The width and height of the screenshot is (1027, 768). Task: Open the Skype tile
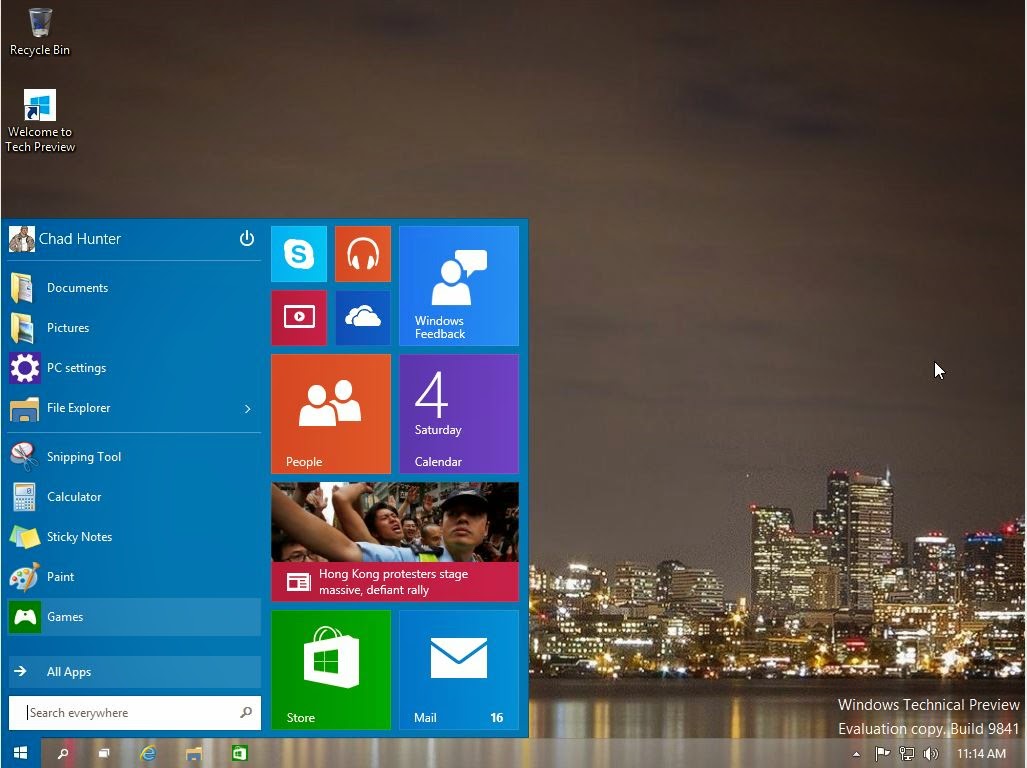[299, 254]
